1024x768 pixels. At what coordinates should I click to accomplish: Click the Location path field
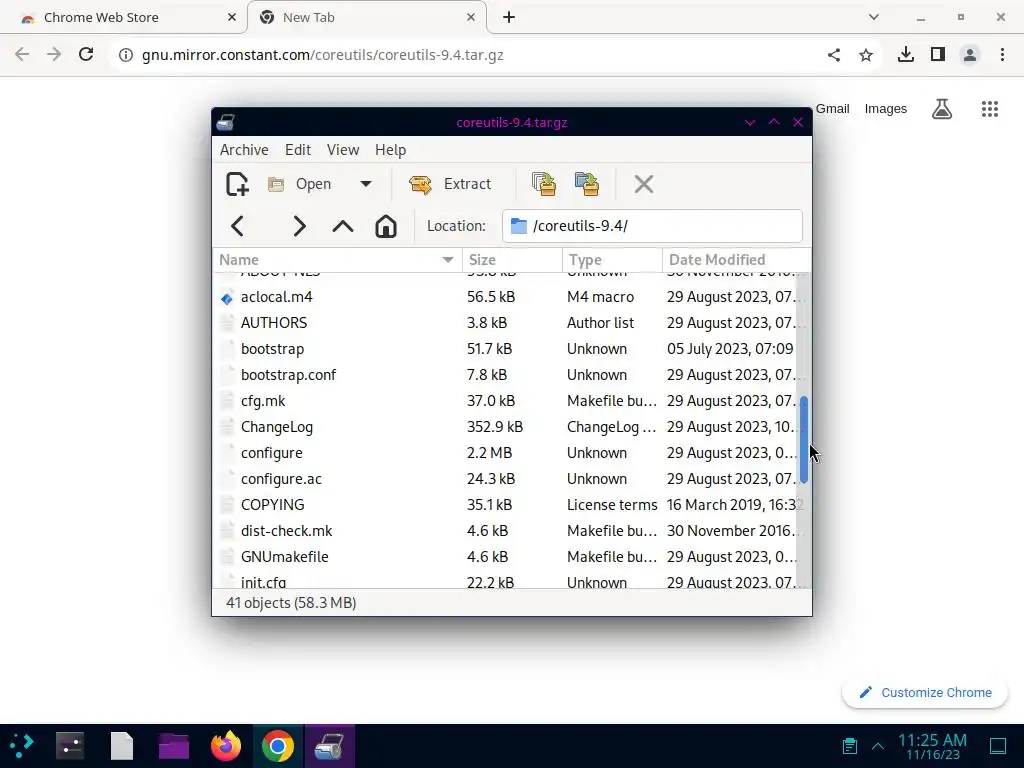(652, 226)
